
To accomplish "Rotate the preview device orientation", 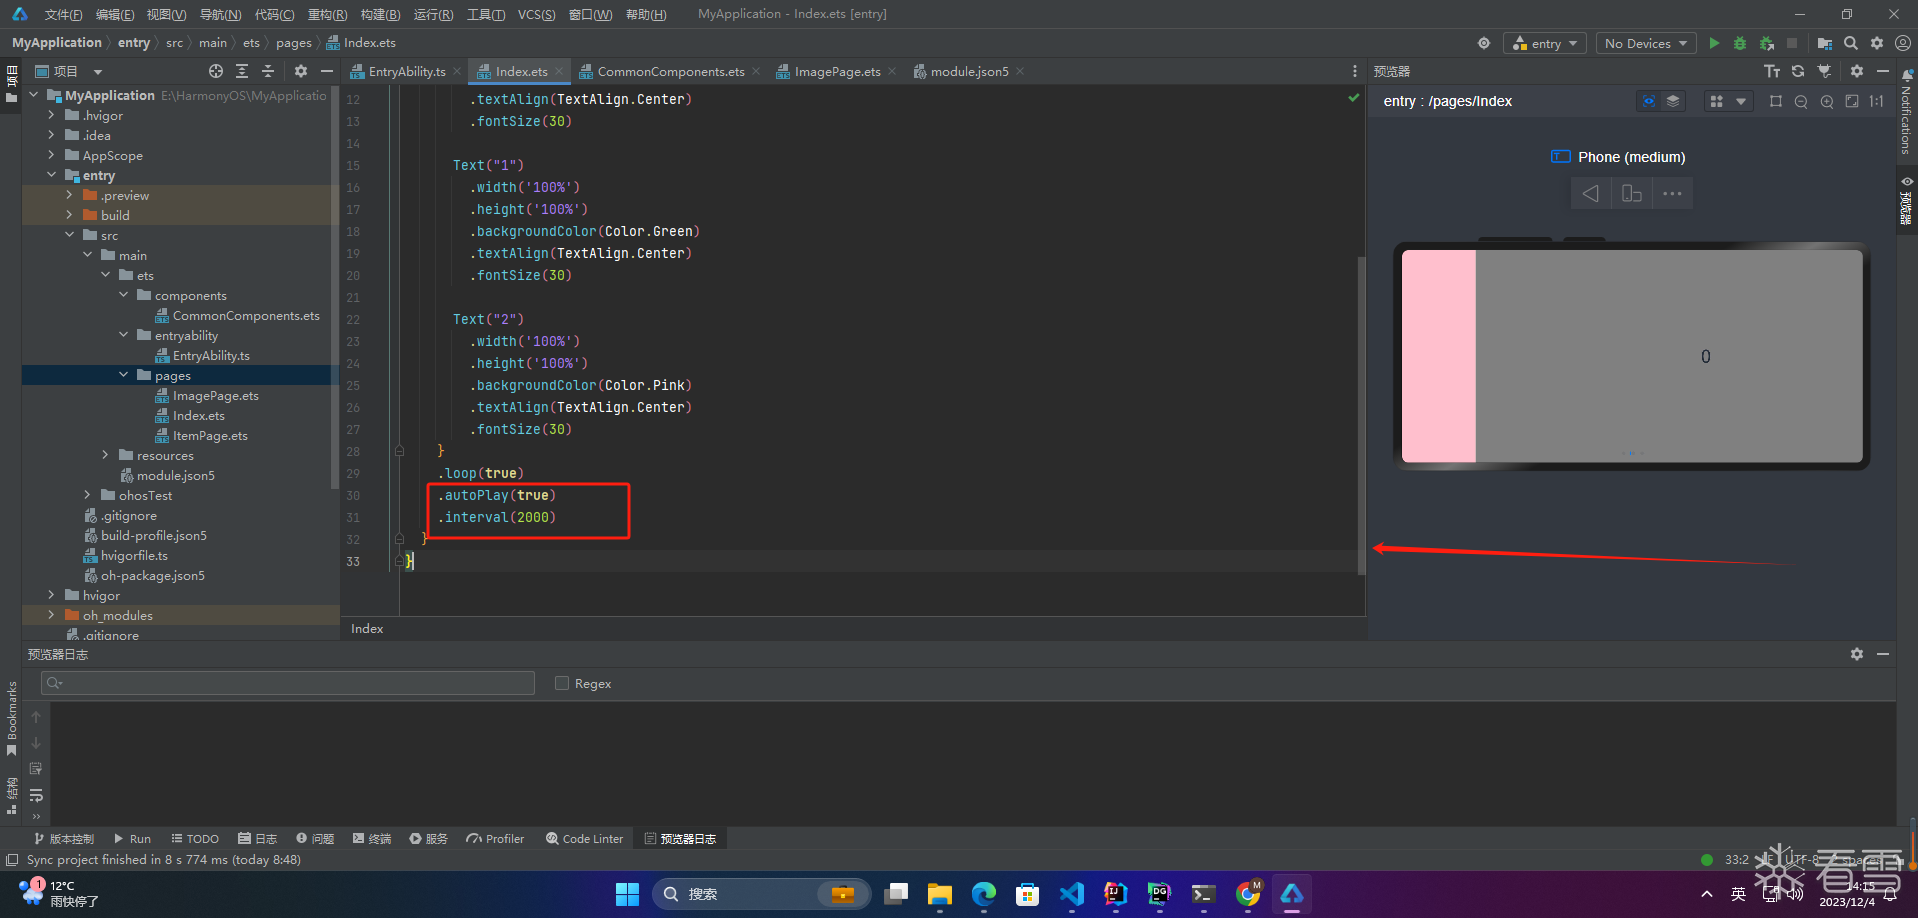I will click(1632, 193).
